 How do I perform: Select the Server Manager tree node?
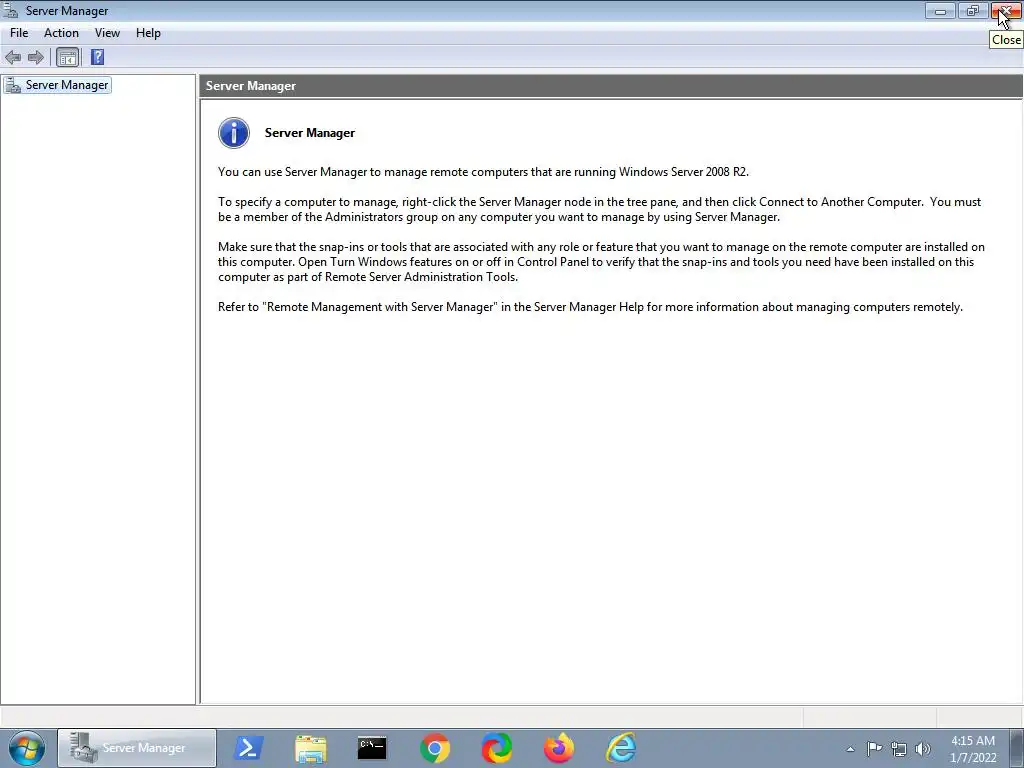coord(57,85)
